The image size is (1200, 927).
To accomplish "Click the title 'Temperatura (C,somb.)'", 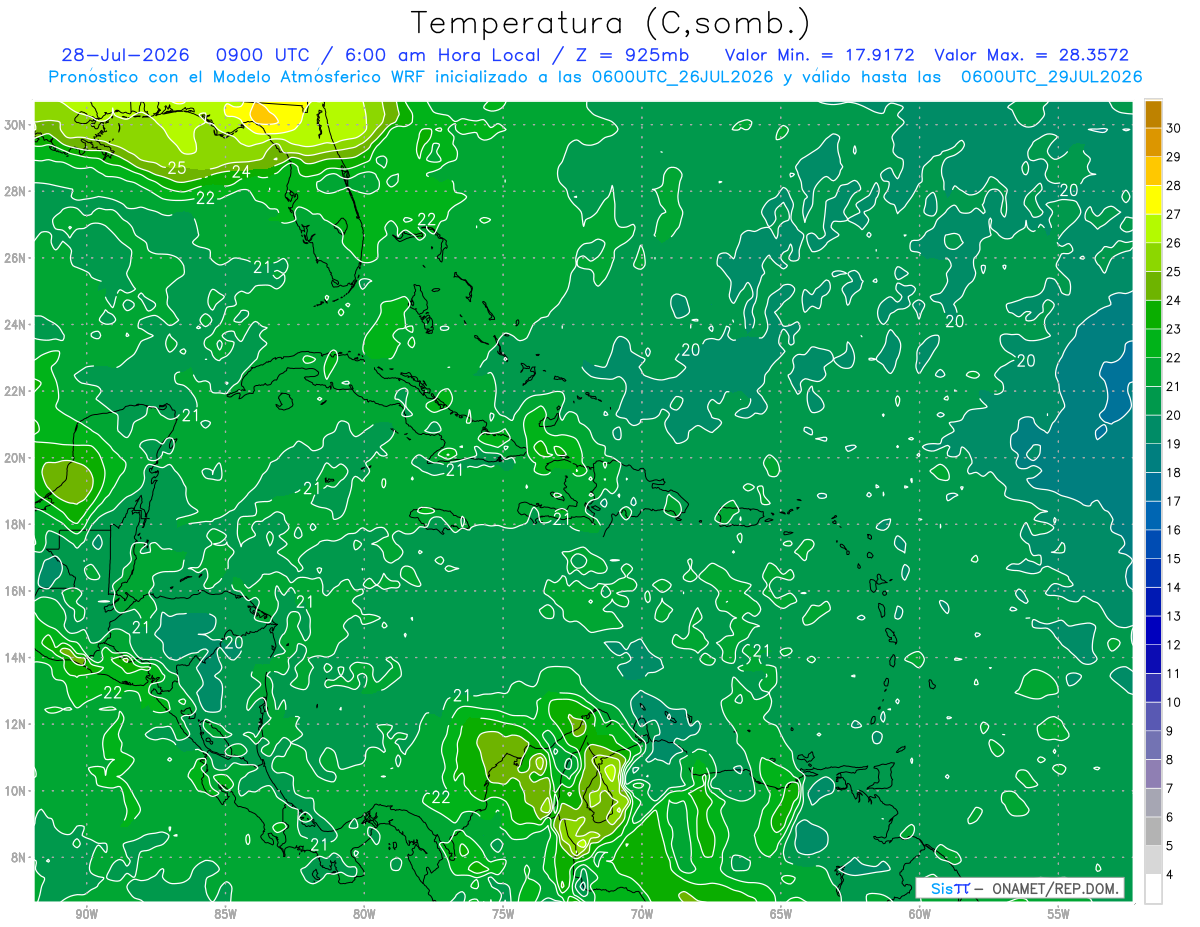I will click(x=611, y=23).
